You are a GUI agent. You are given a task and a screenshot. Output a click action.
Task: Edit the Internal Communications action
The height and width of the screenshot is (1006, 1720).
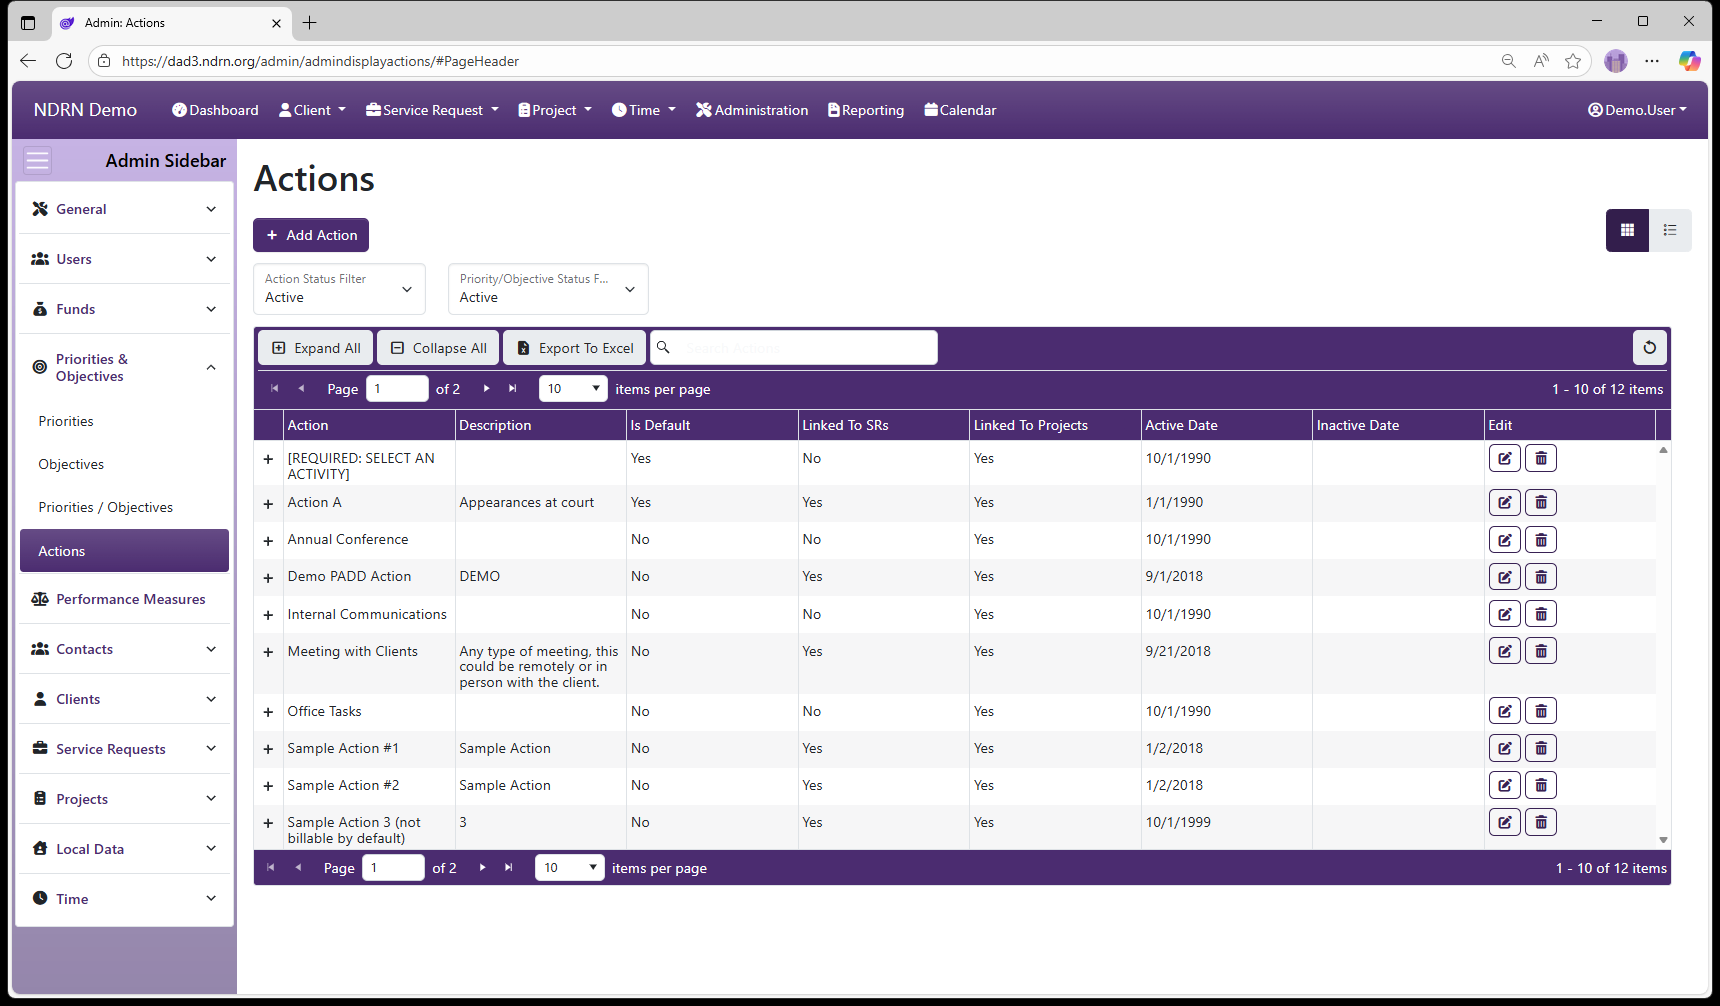[x=1504, y=614]
